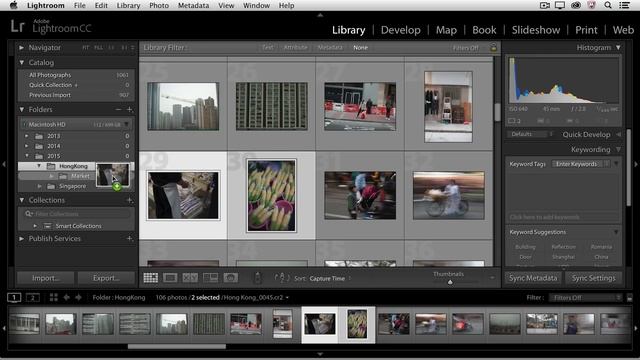This screenshot has width=640, height=360.
Task: Enable Attribute library filter
Action: (296, 47)
